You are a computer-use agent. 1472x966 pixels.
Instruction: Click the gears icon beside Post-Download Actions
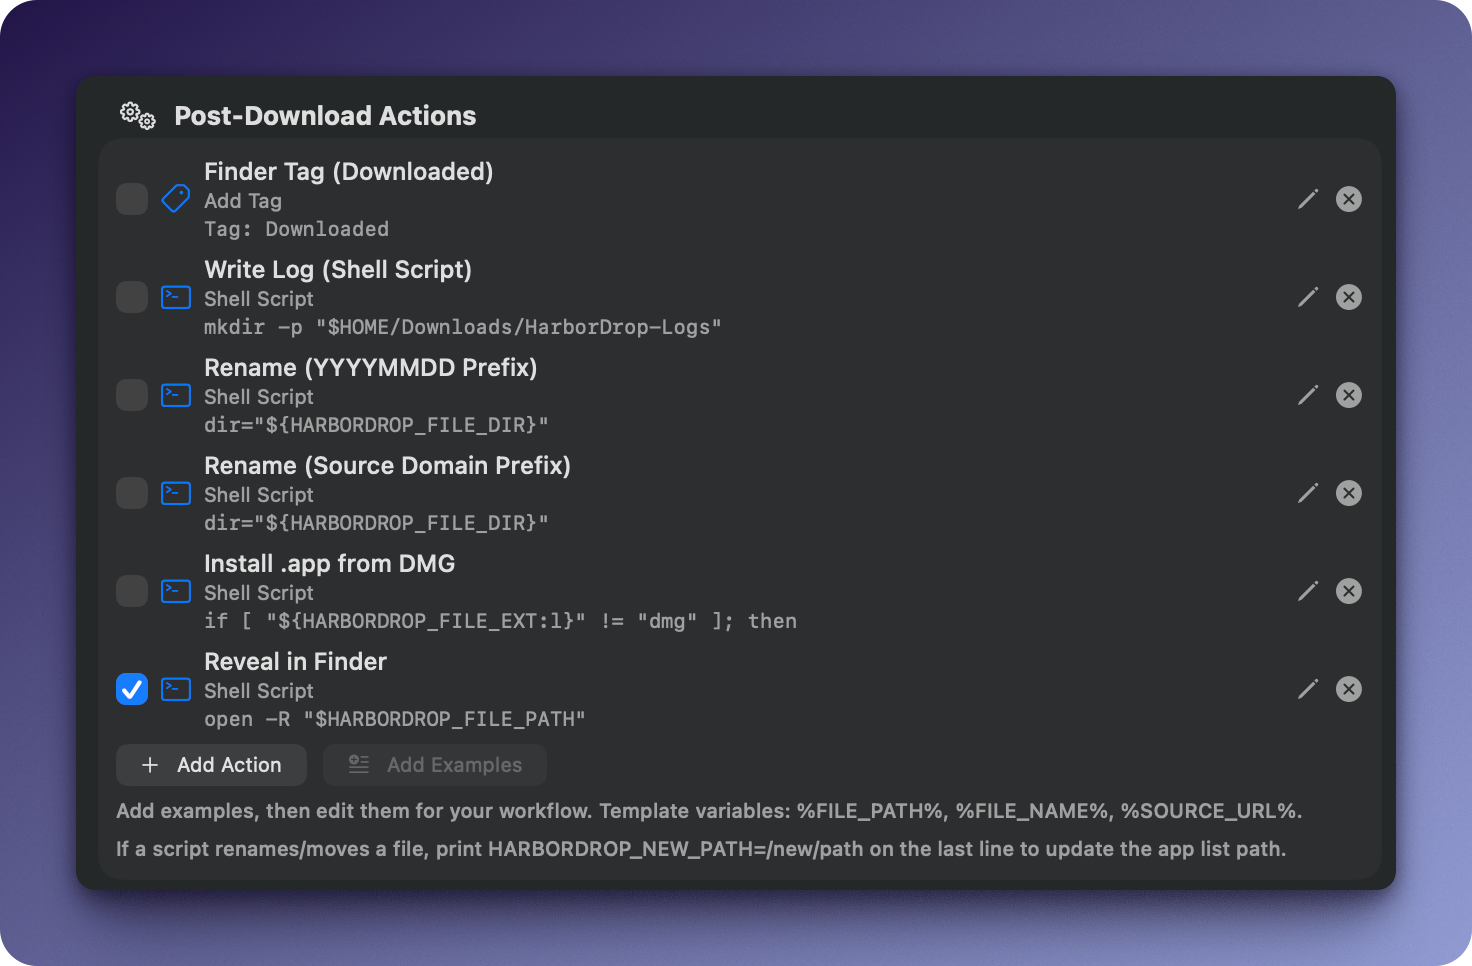pos(138,116)
